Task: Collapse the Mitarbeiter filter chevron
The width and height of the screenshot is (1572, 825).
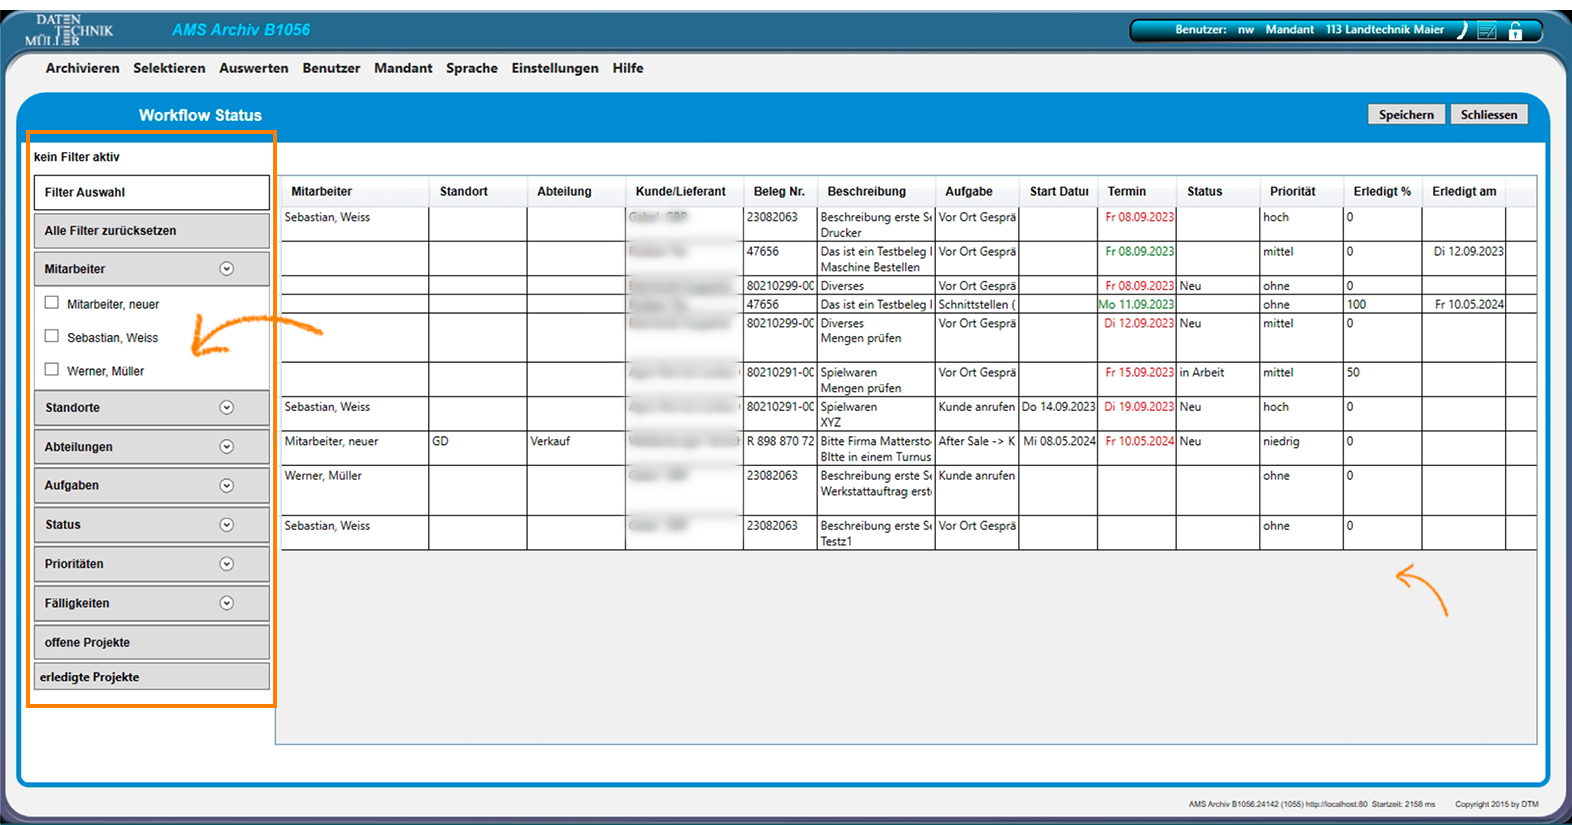Action: pos(227,269)
